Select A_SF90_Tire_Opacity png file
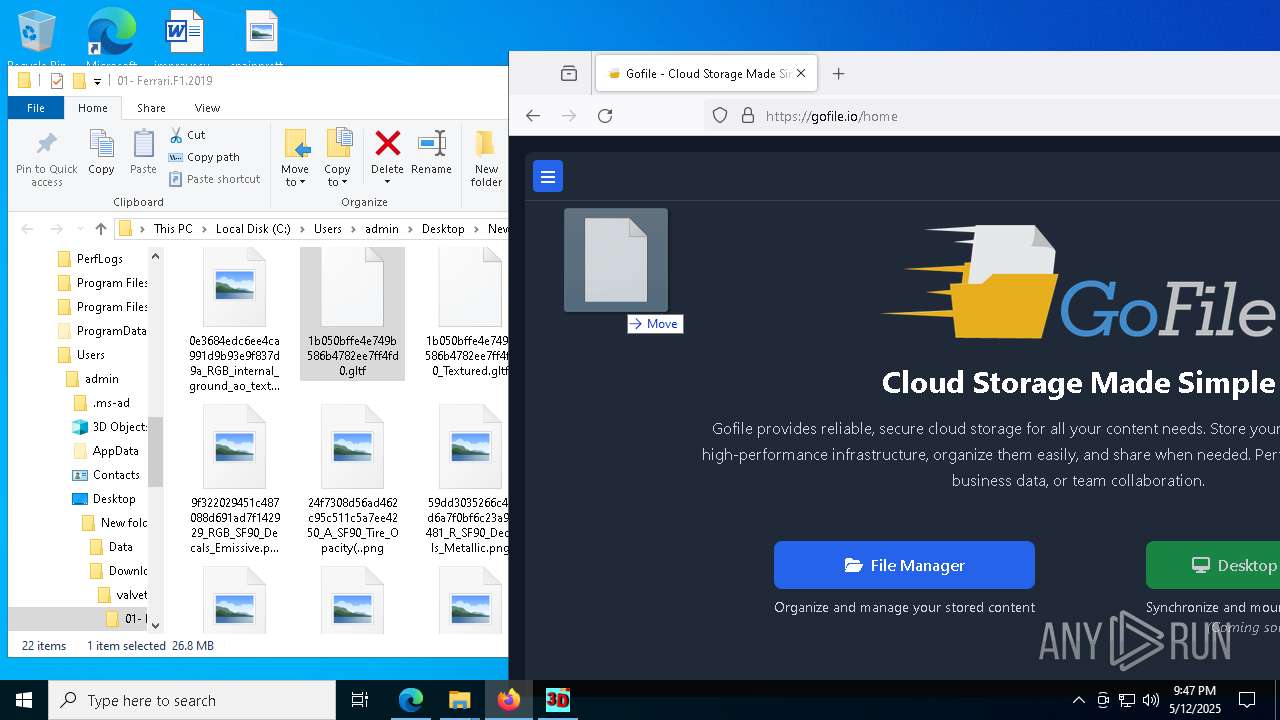 pyautogui.click(x=352, y=480)
